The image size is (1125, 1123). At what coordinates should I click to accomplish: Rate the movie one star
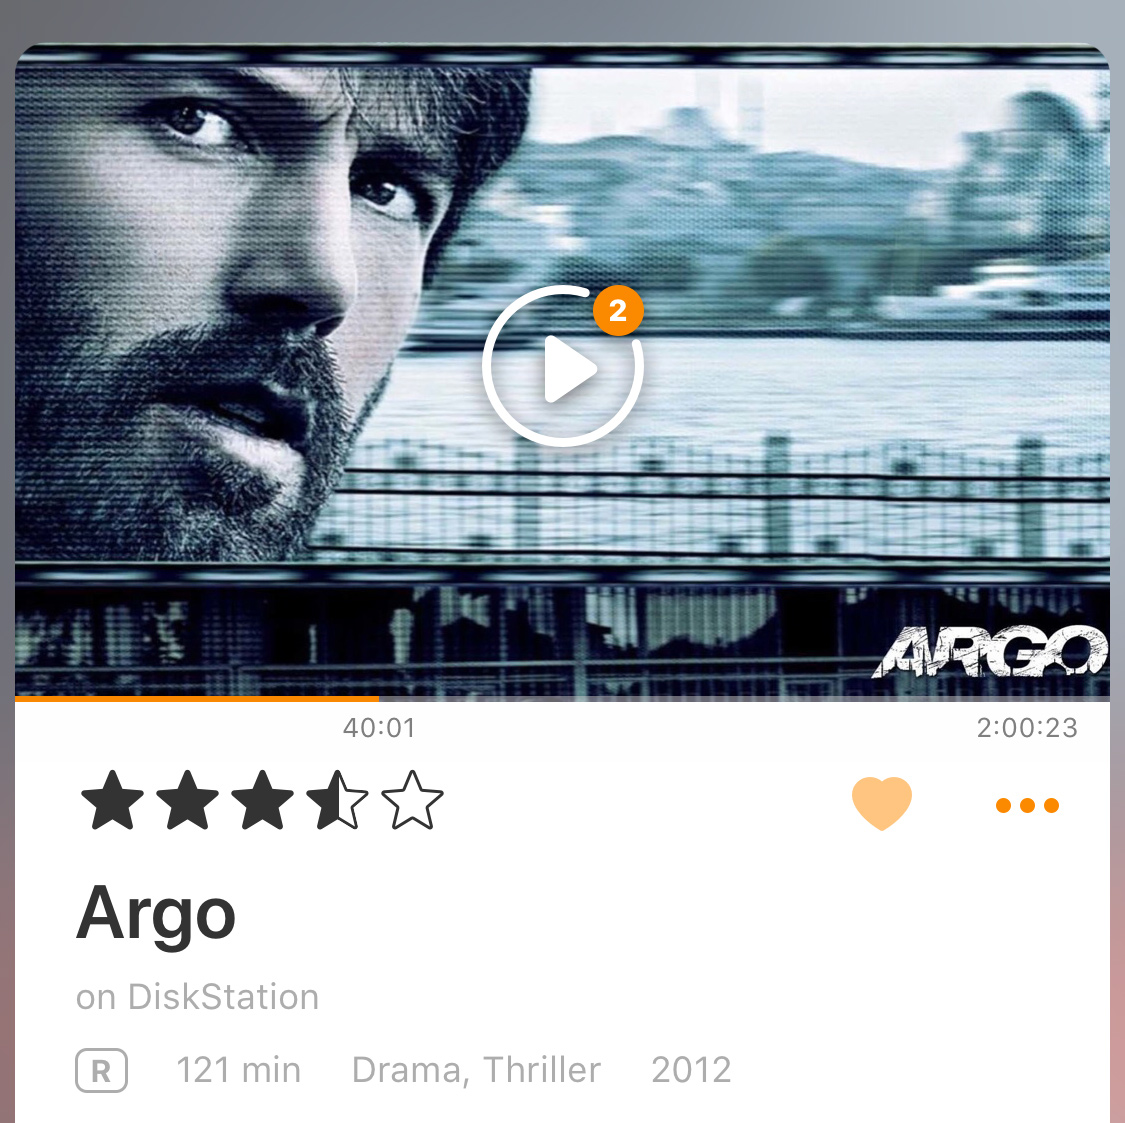(113, 800)
